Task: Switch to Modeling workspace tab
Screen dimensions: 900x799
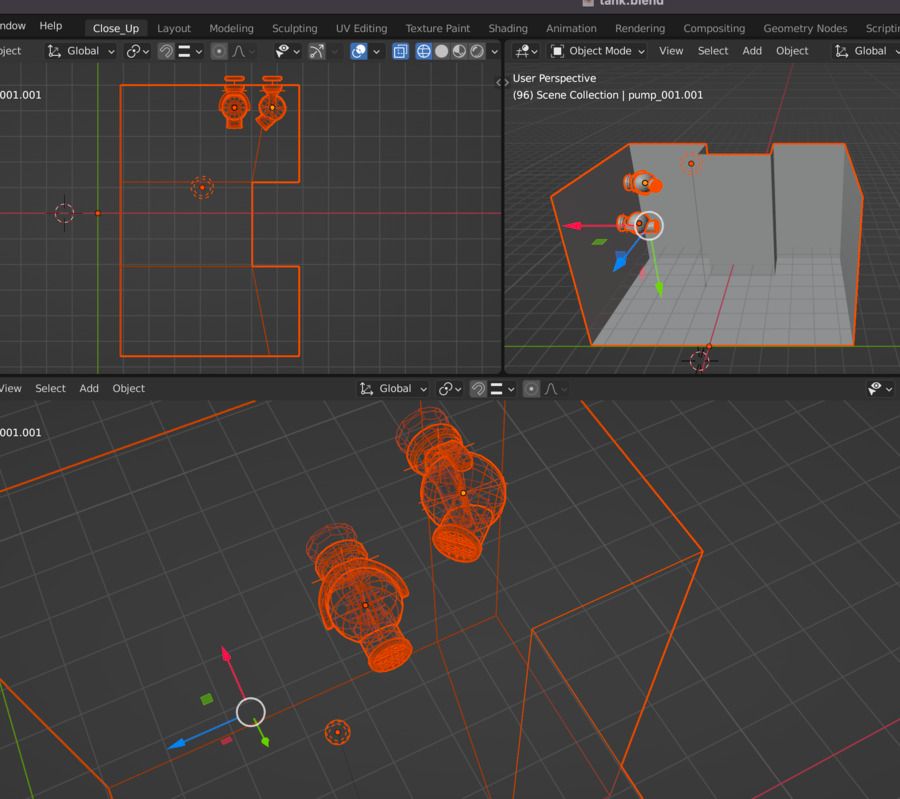Action: (231, 28)
